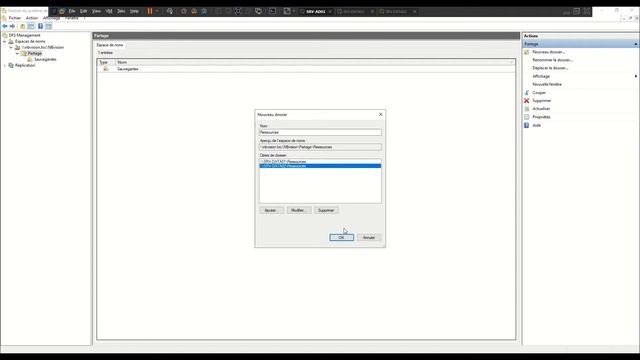Collapse the Espaces de noms tree node
This screenshot has height=360, width=640.
tap(4, 41)
